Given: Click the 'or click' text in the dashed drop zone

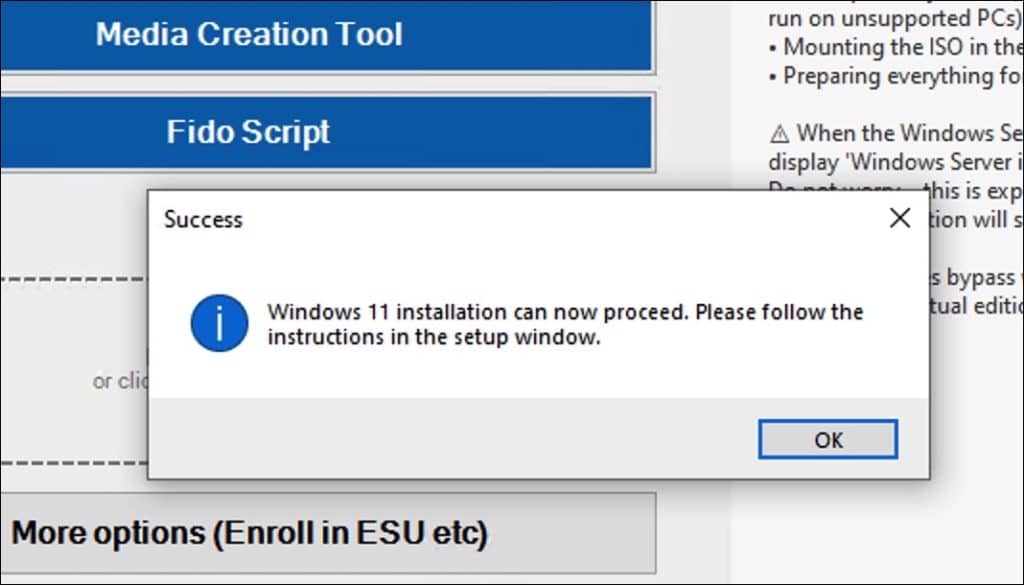Looking at the screenshot, I should (x=118, y=381).
